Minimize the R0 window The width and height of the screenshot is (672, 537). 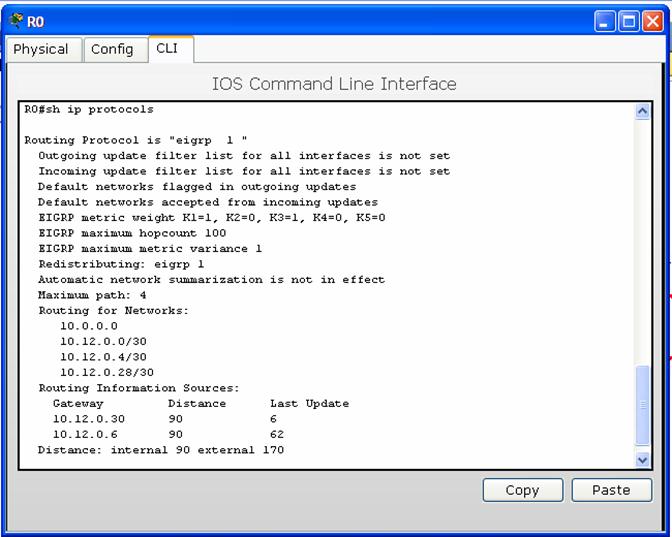[x=605, y=21]
